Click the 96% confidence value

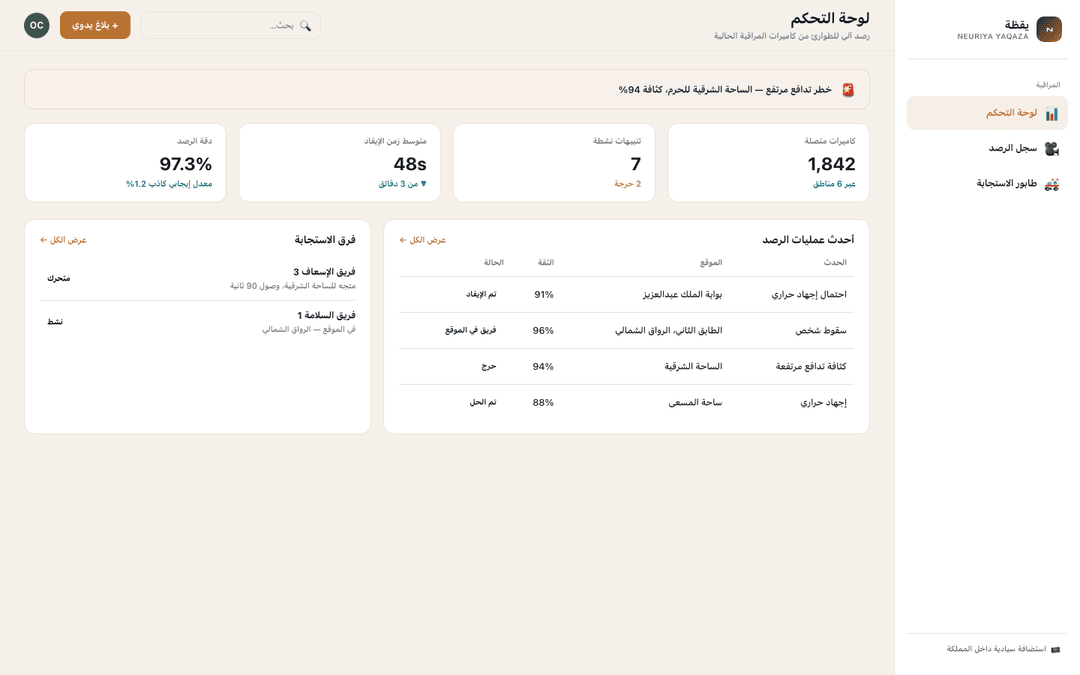pyautogui.click(x=543, y=331)
